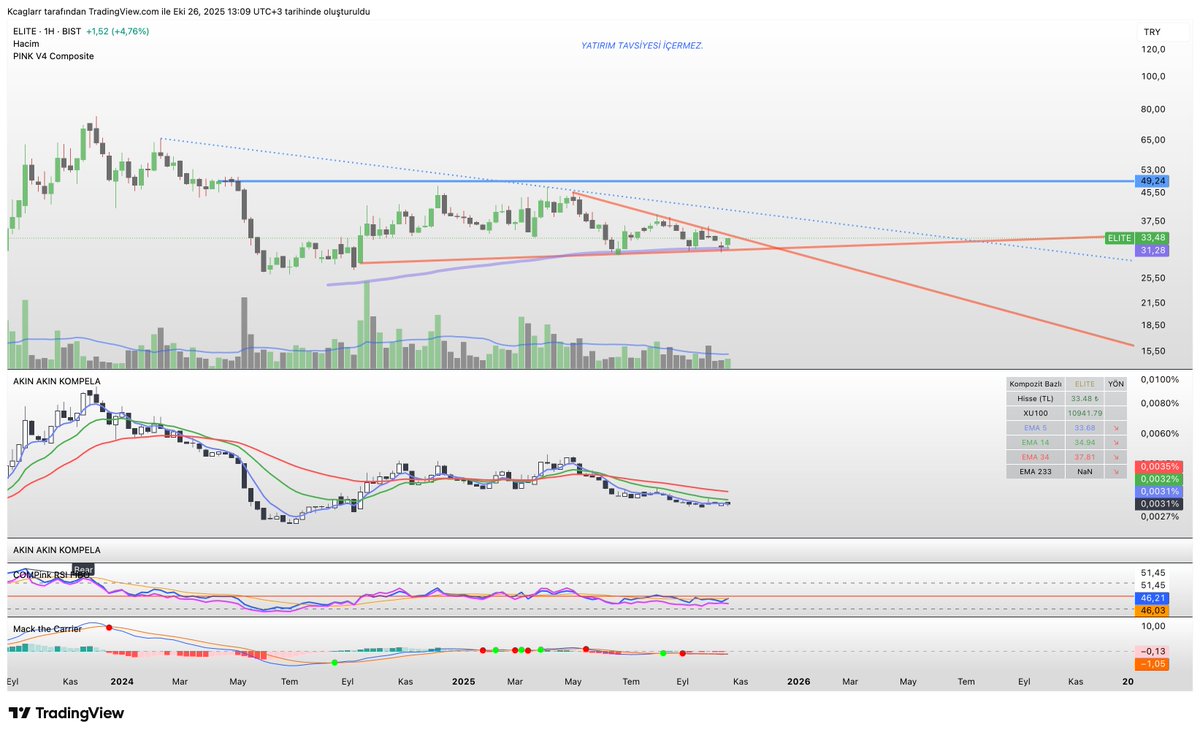Click the 0,0027% axis label
The image size is (1200, 735).
(1159, 517)
